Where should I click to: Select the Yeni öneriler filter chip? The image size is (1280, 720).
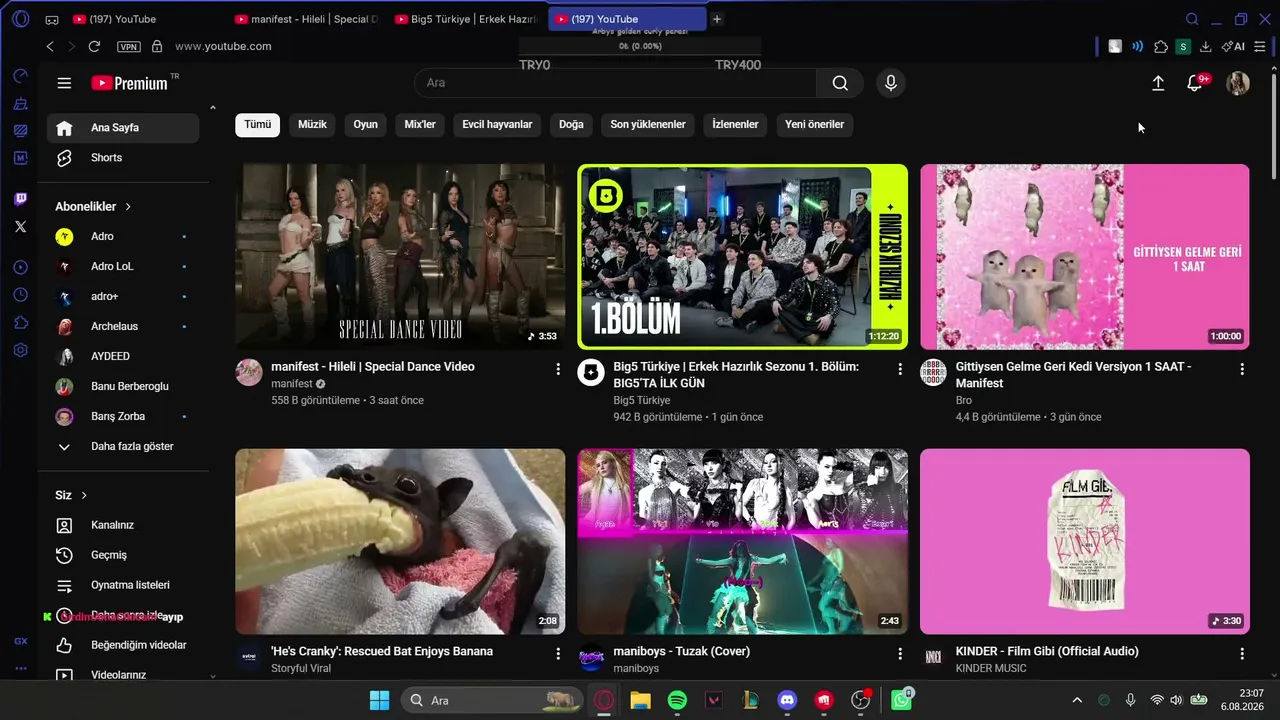(x=814, y=124)
